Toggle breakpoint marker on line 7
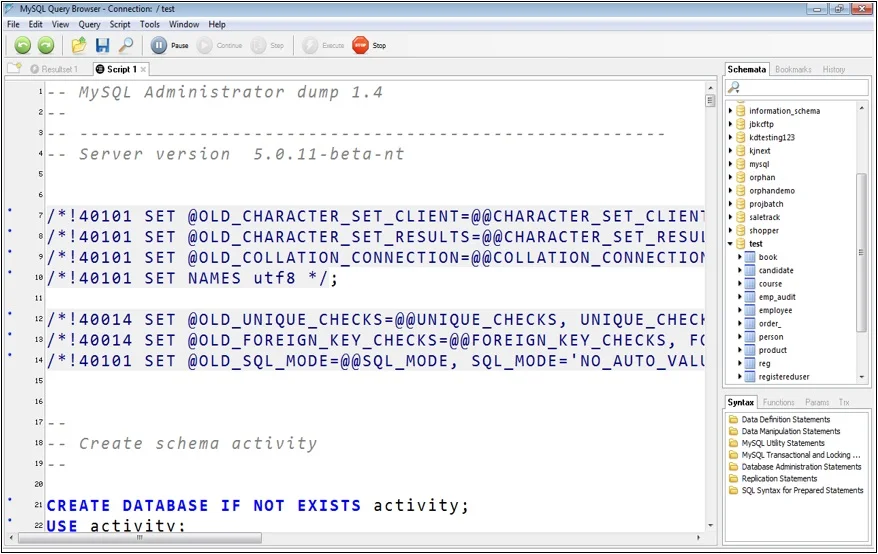This screenshot has height=554, width=878. [x=10, y=210]
